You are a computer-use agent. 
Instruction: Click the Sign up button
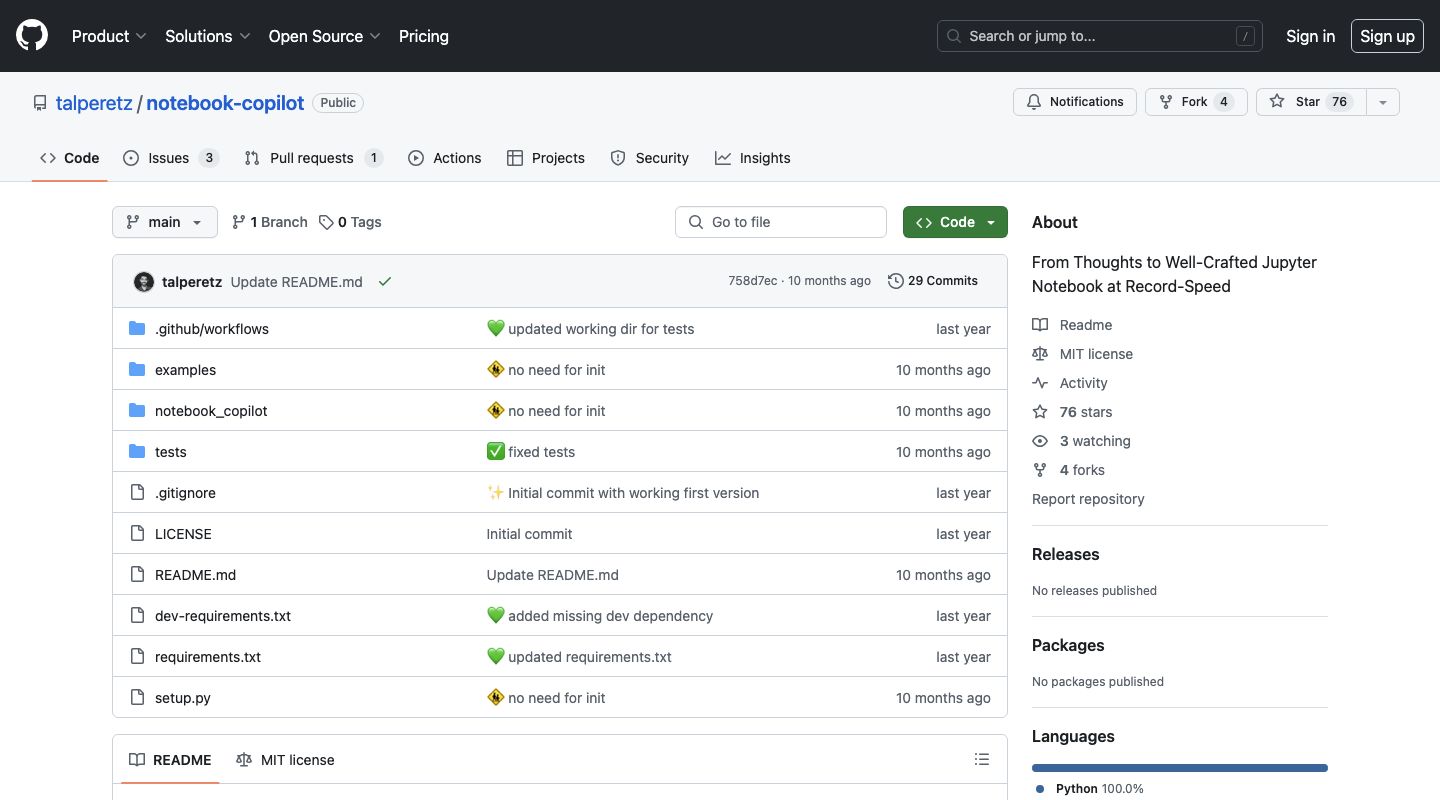[1387, 36]
